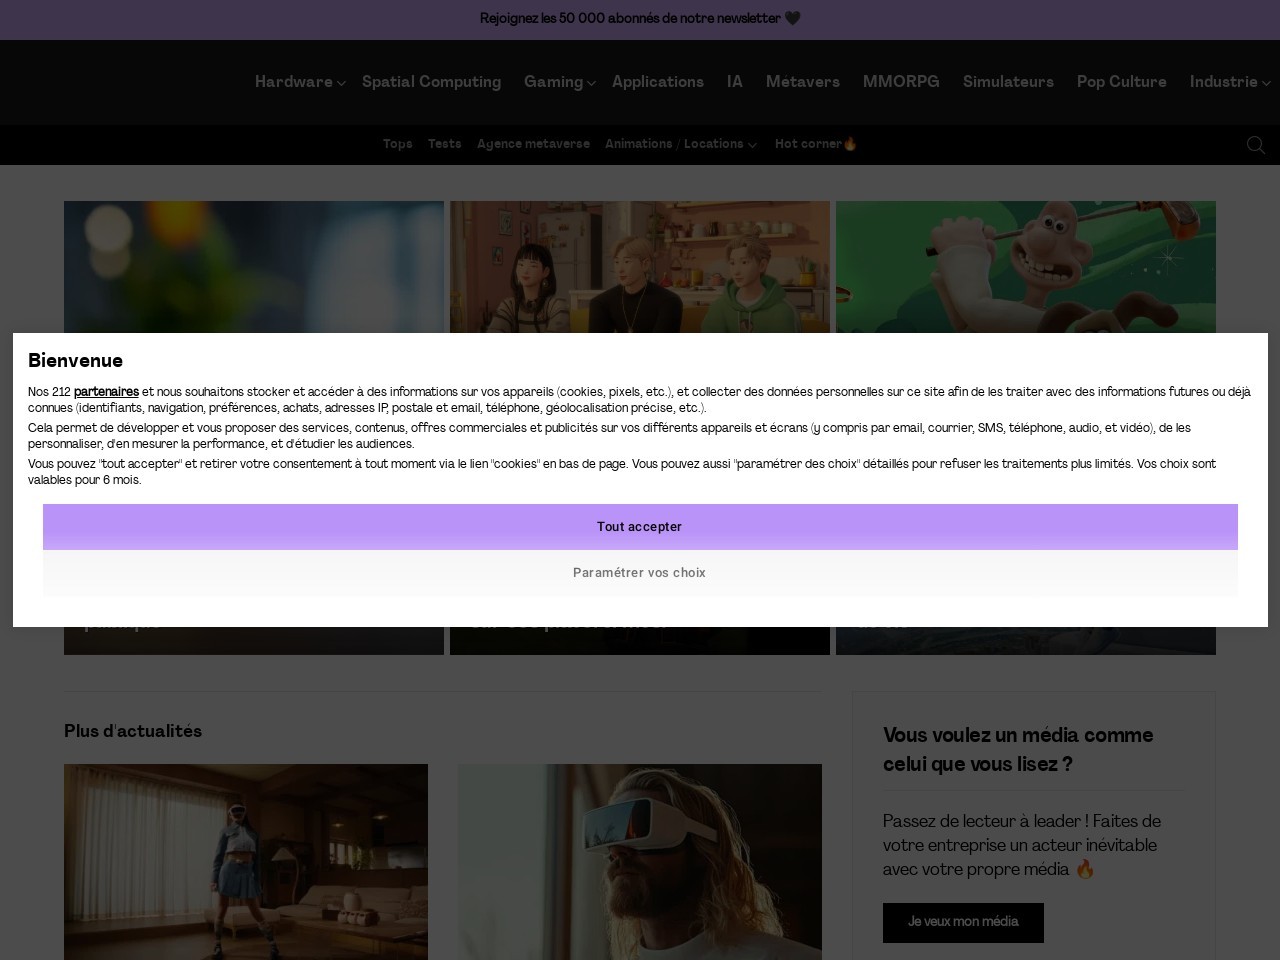
Task: Click the search magnifier icon
Action: coord(1256,145)
